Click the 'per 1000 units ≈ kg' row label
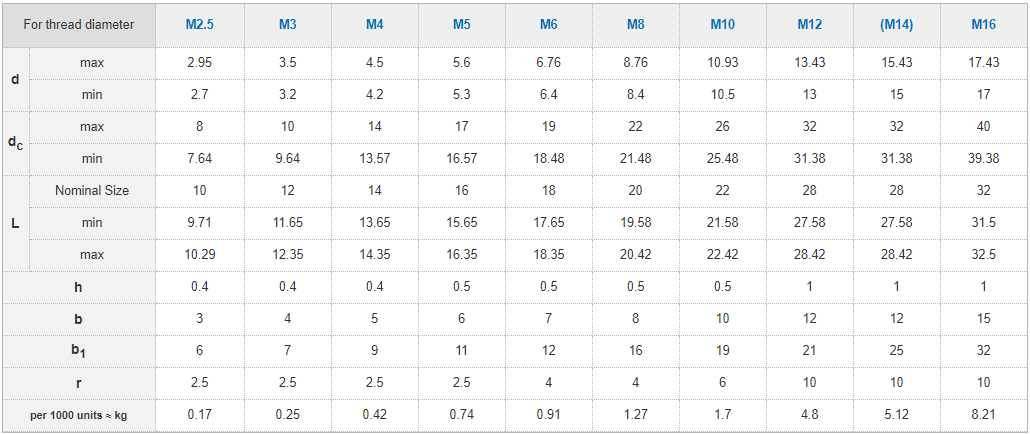Screen dimensions: 1030x434 (x=79, y=415)
